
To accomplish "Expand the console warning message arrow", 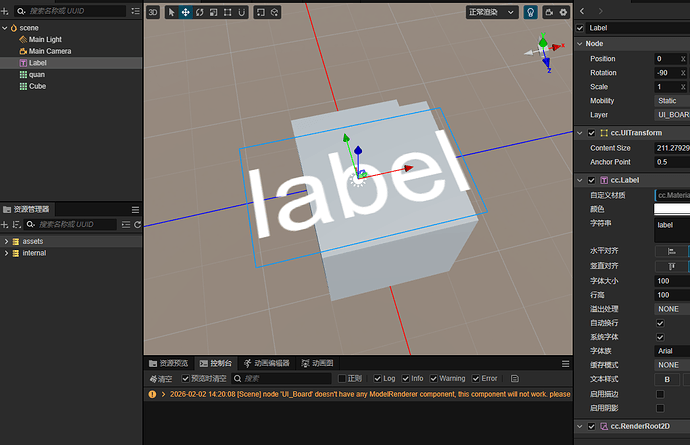I will pos(163,394).
